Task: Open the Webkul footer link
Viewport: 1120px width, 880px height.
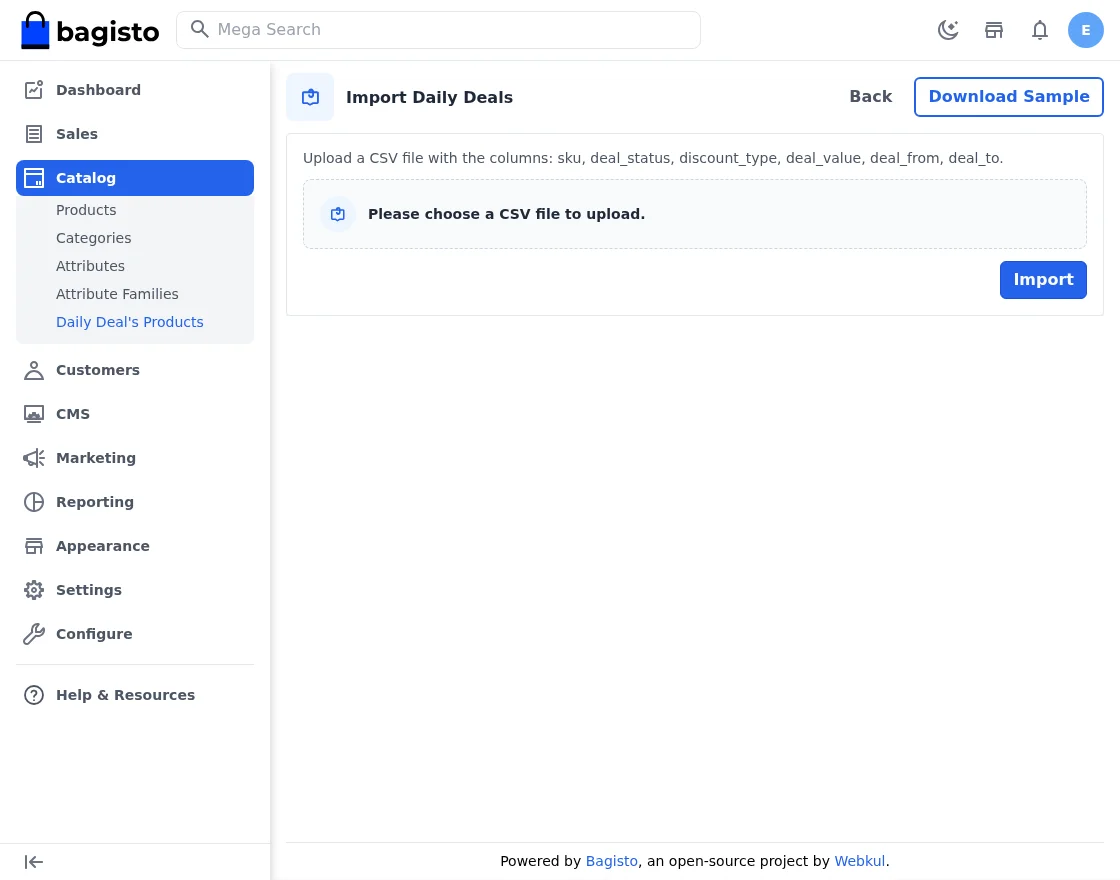Action: tap(859, 861)
